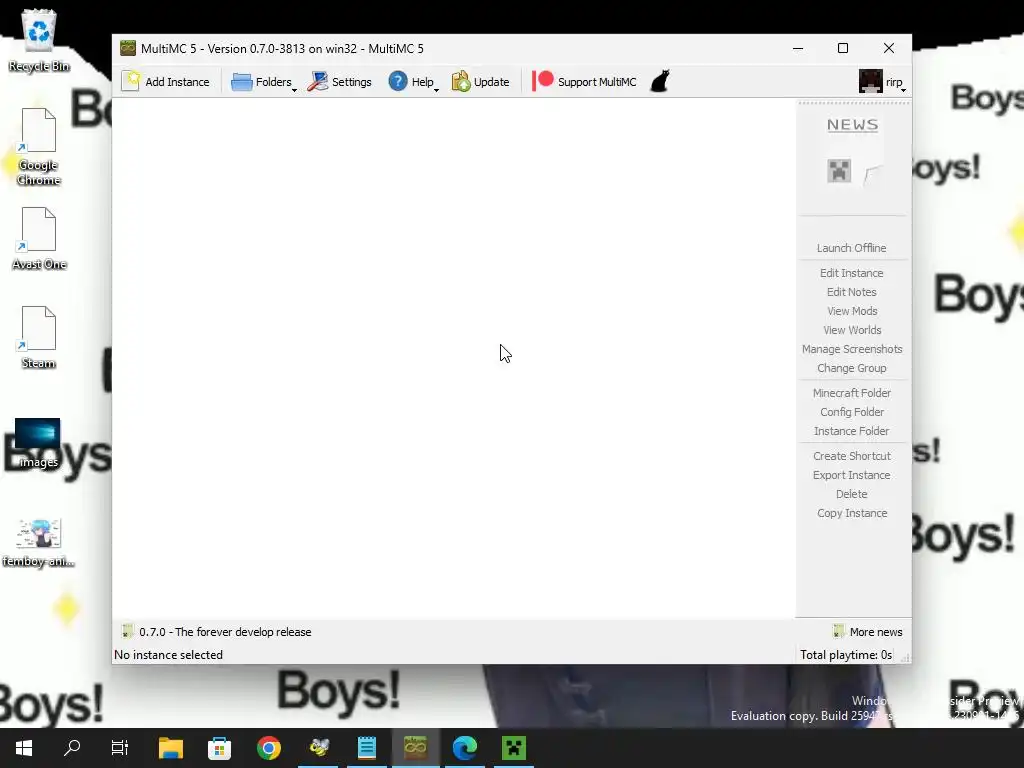The image size is (1024, 768).
Task: Select the Avast One desktop shortcut
Action: (x=39, y=239)
